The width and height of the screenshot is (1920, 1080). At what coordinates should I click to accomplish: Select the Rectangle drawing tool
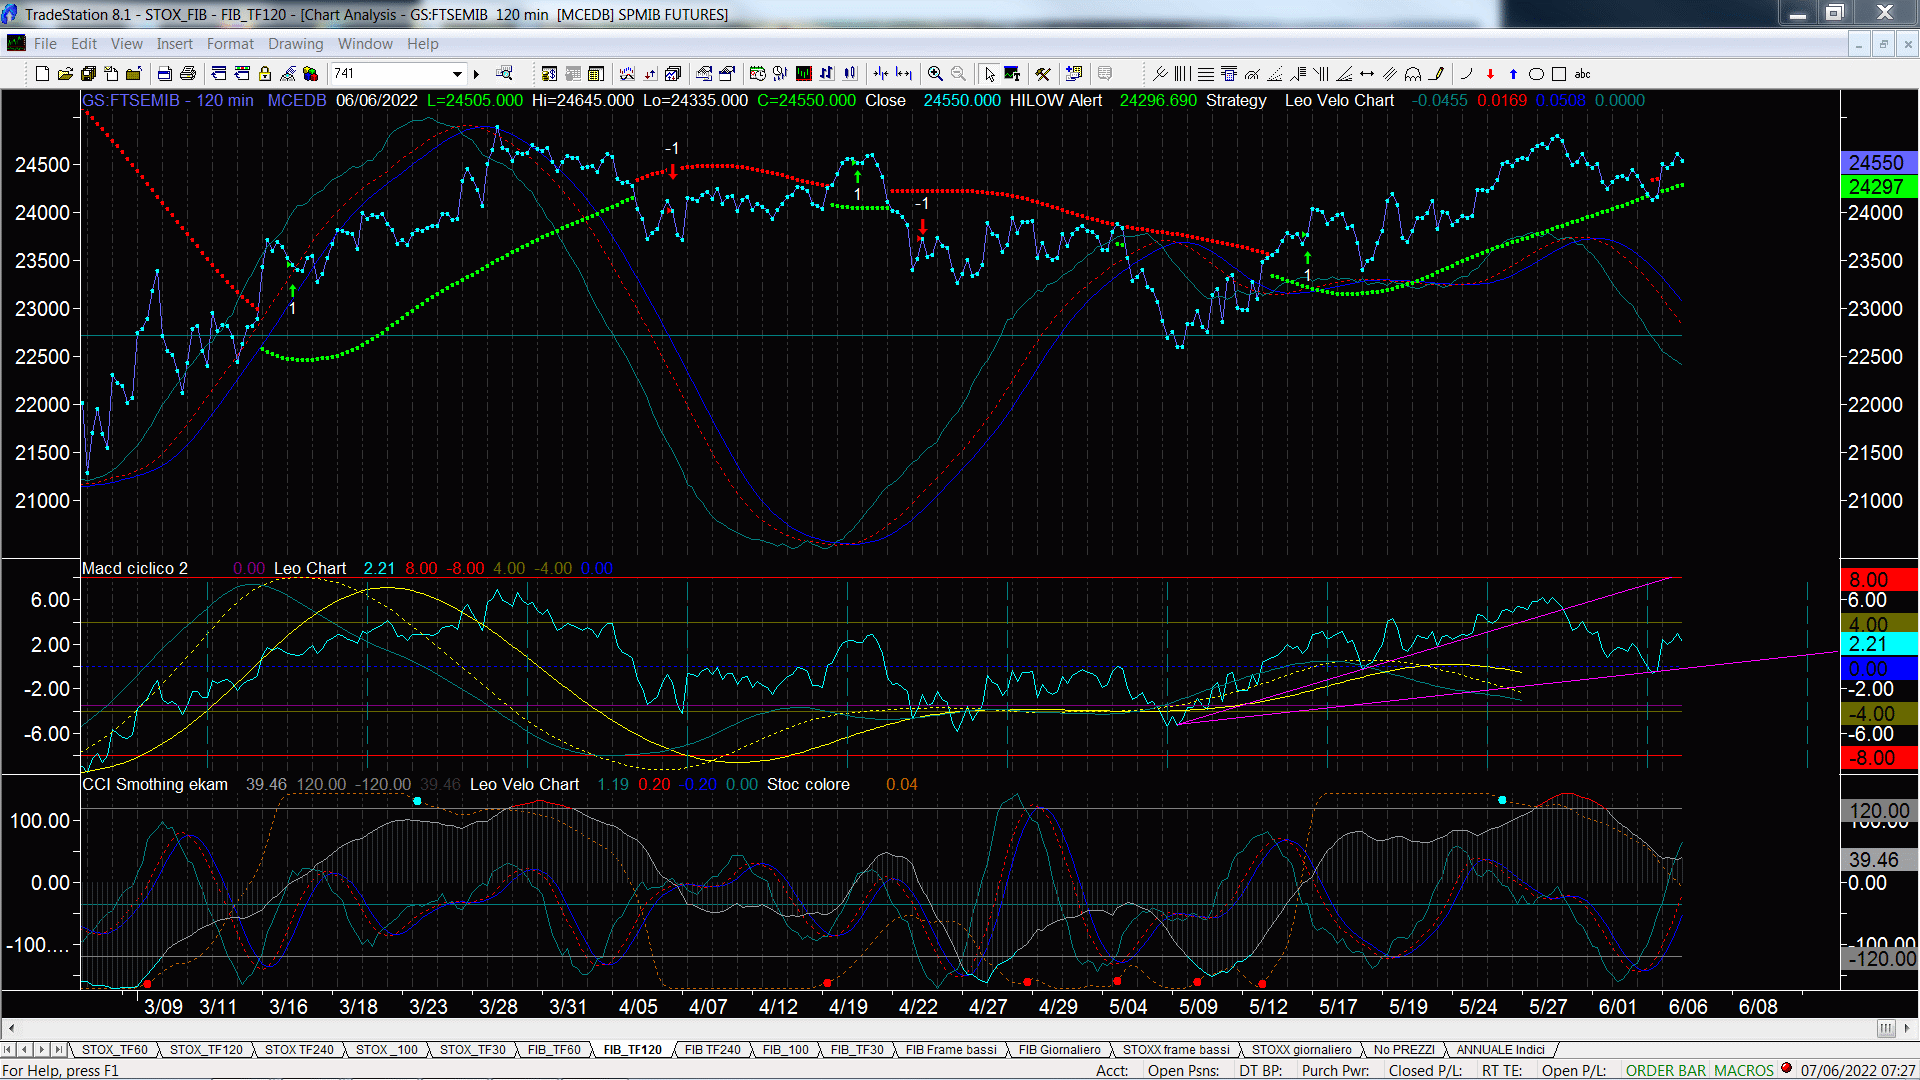(1559, 74)
